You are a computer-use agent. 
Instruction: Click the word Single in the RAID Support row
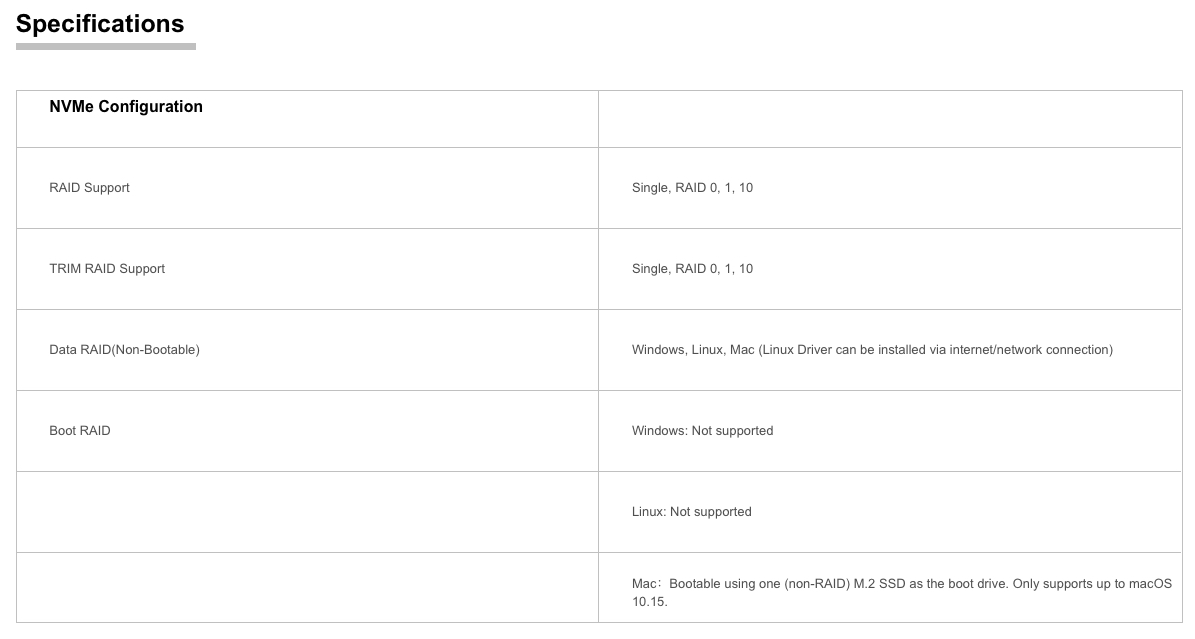(650, 188)
